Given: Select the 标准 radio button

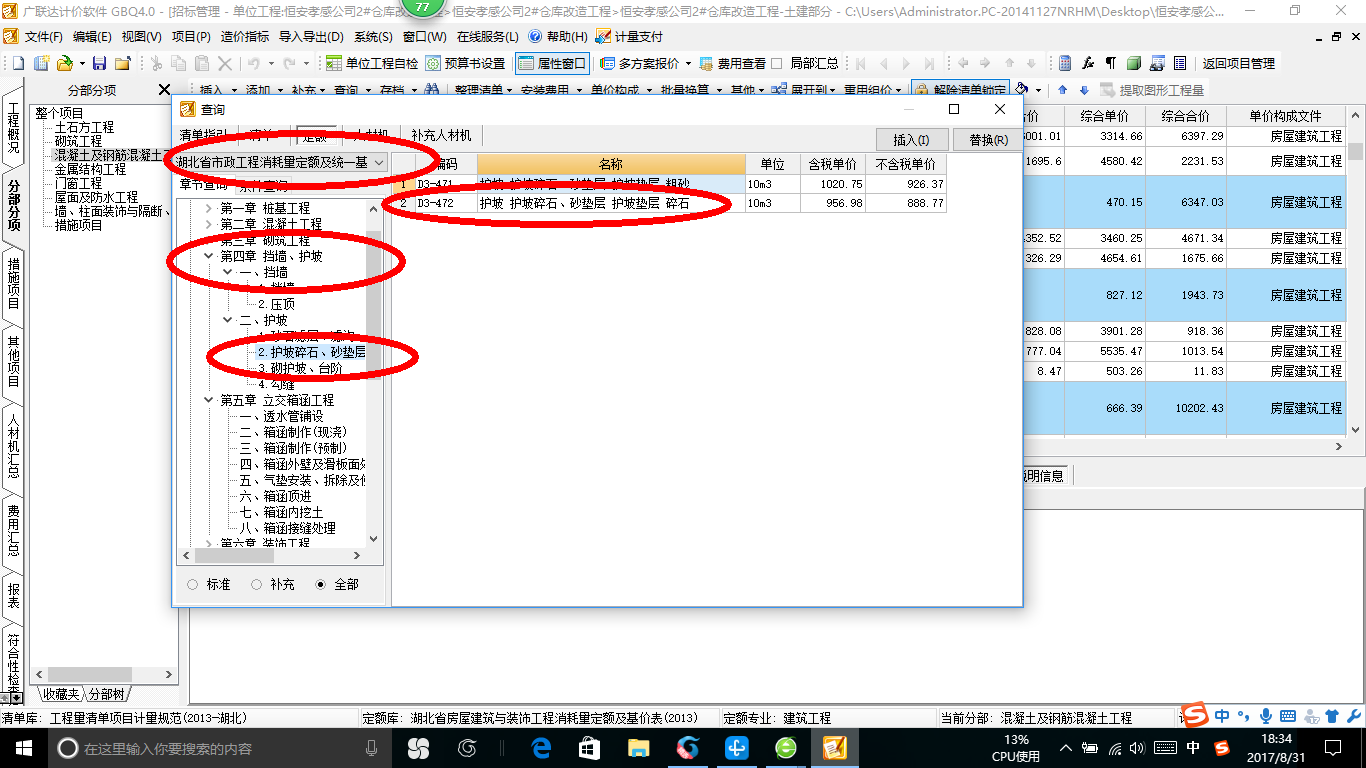Looking at the screenshot, I should pos(193,584).
